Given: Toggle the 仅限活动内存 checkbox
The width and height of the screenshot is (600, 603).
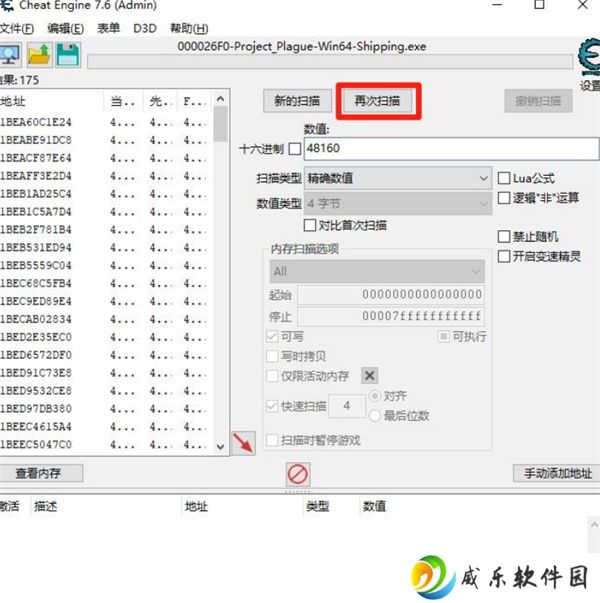Looking at the screenshot, I should click(x=272, y=376).
